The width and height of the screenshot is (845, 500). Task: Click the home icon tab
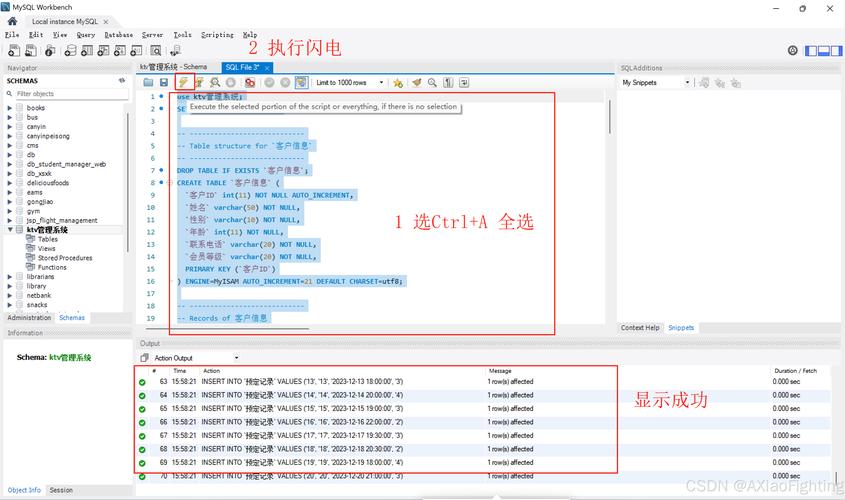coord(13,21)
